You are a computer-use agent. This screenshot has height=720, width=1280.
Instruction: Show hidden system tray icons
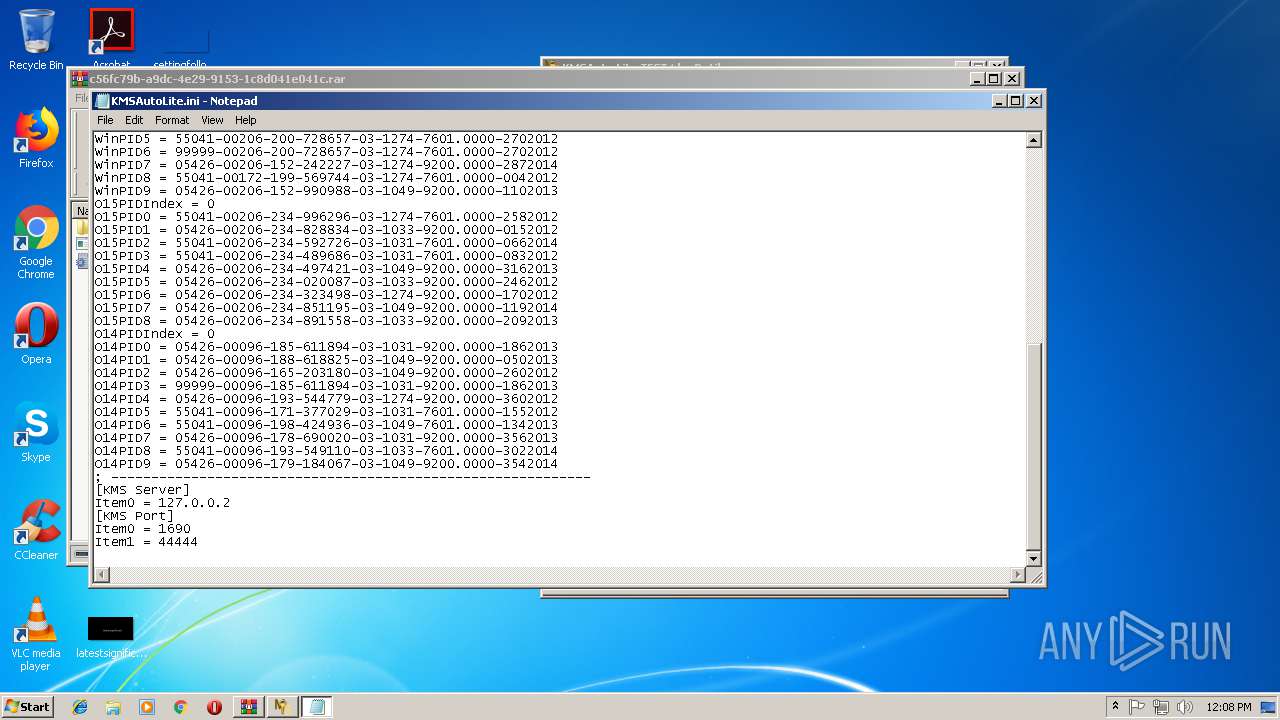coord(1115,706)
